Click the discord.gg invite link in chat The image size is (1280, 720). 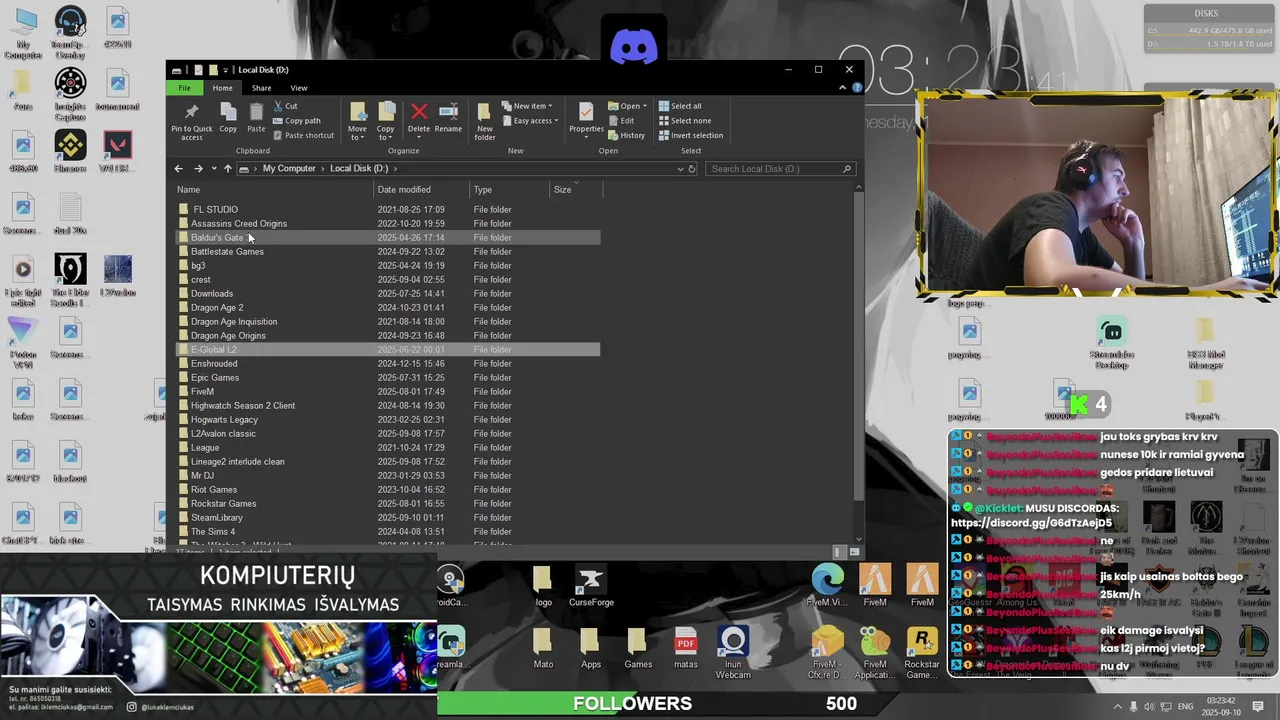point(1031,523)
